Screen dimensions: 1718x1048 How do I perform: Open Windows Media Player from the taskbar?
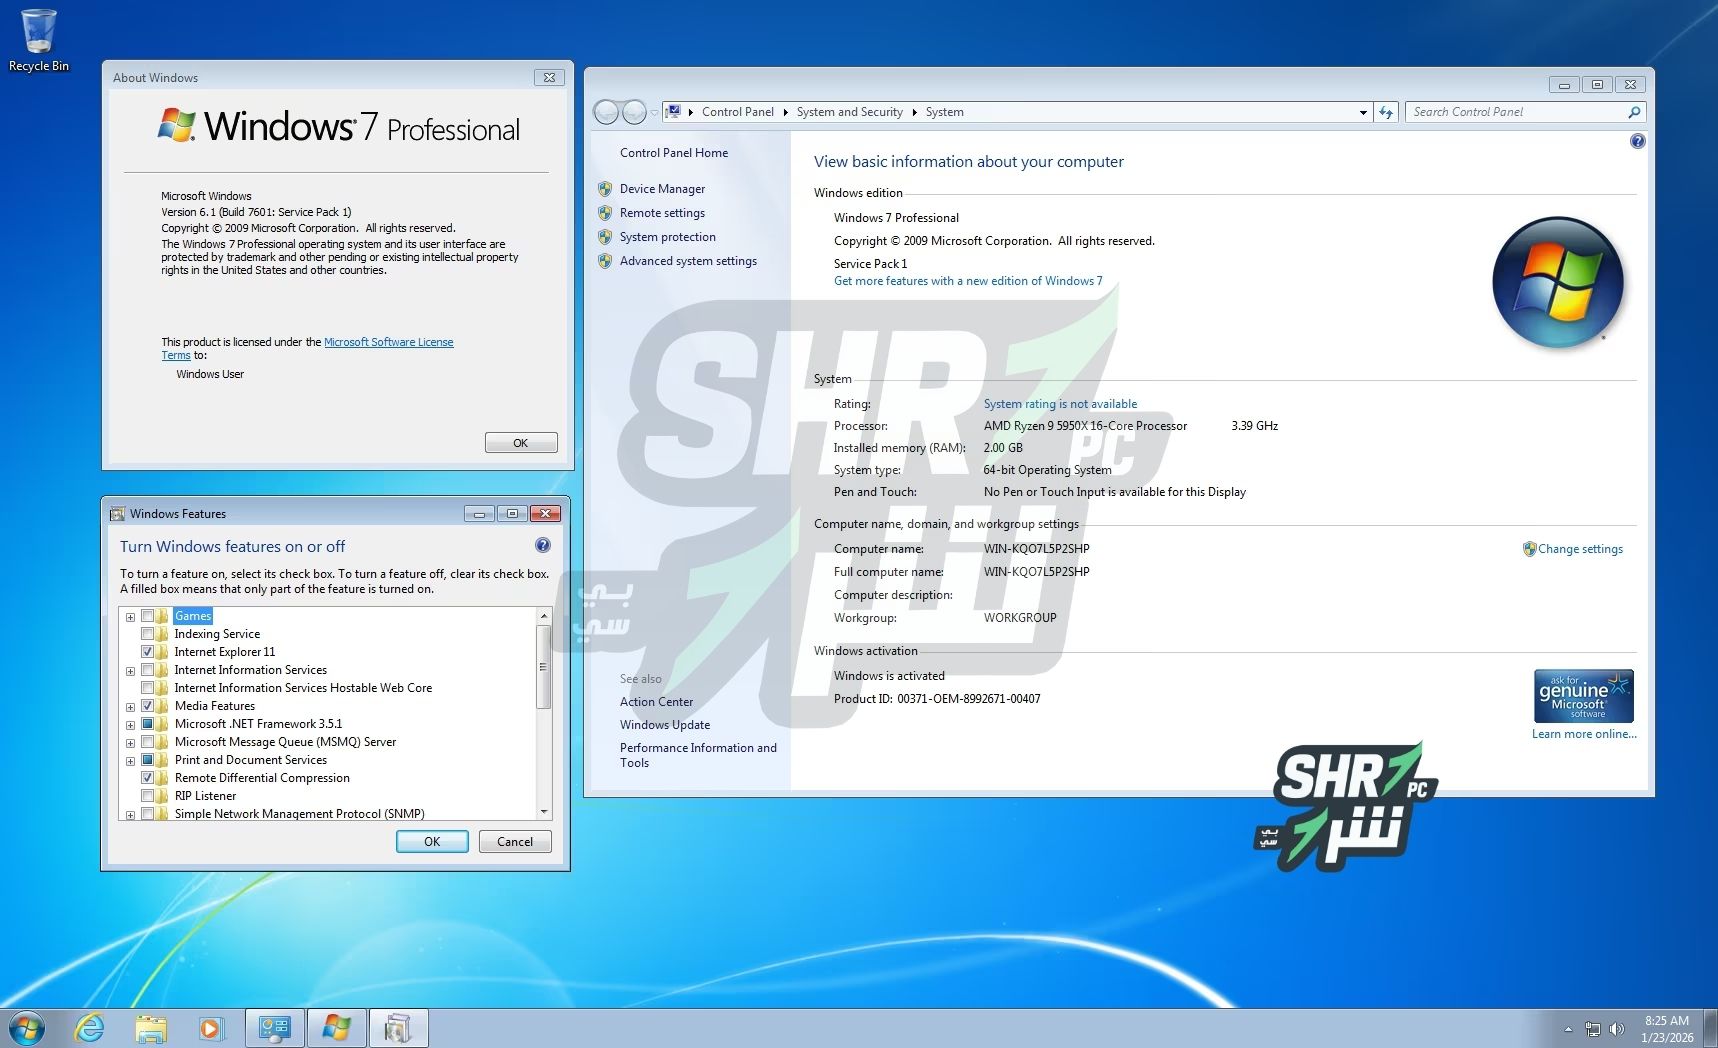(211, 1028)
